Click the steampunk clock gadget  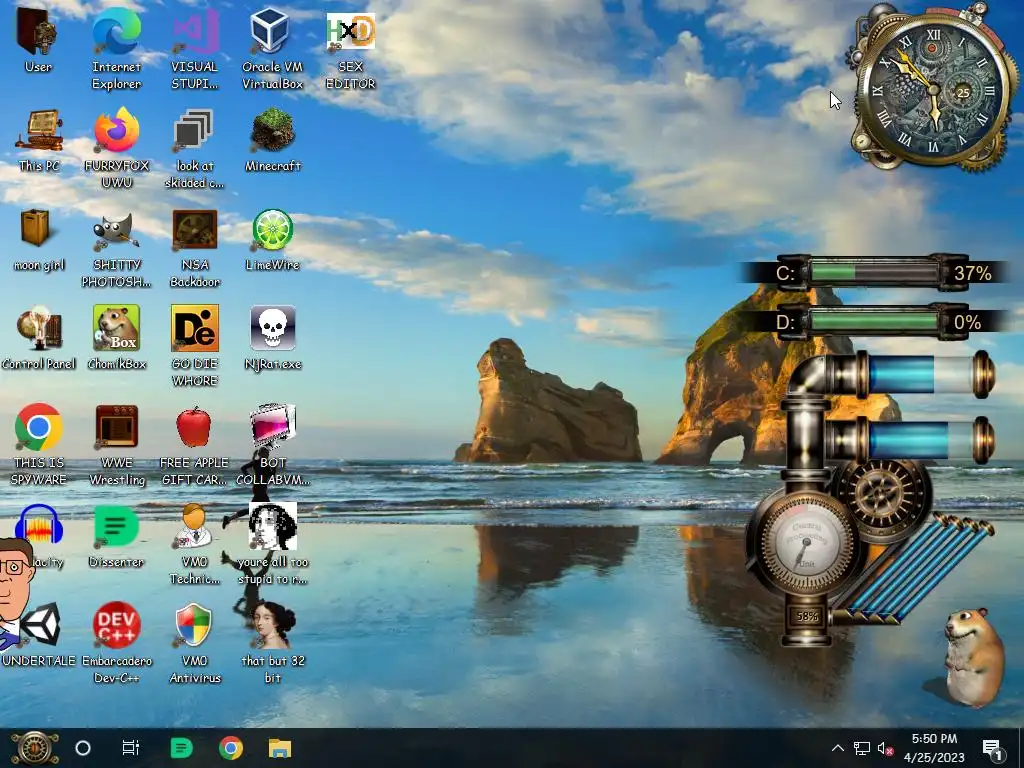[932, 90]
